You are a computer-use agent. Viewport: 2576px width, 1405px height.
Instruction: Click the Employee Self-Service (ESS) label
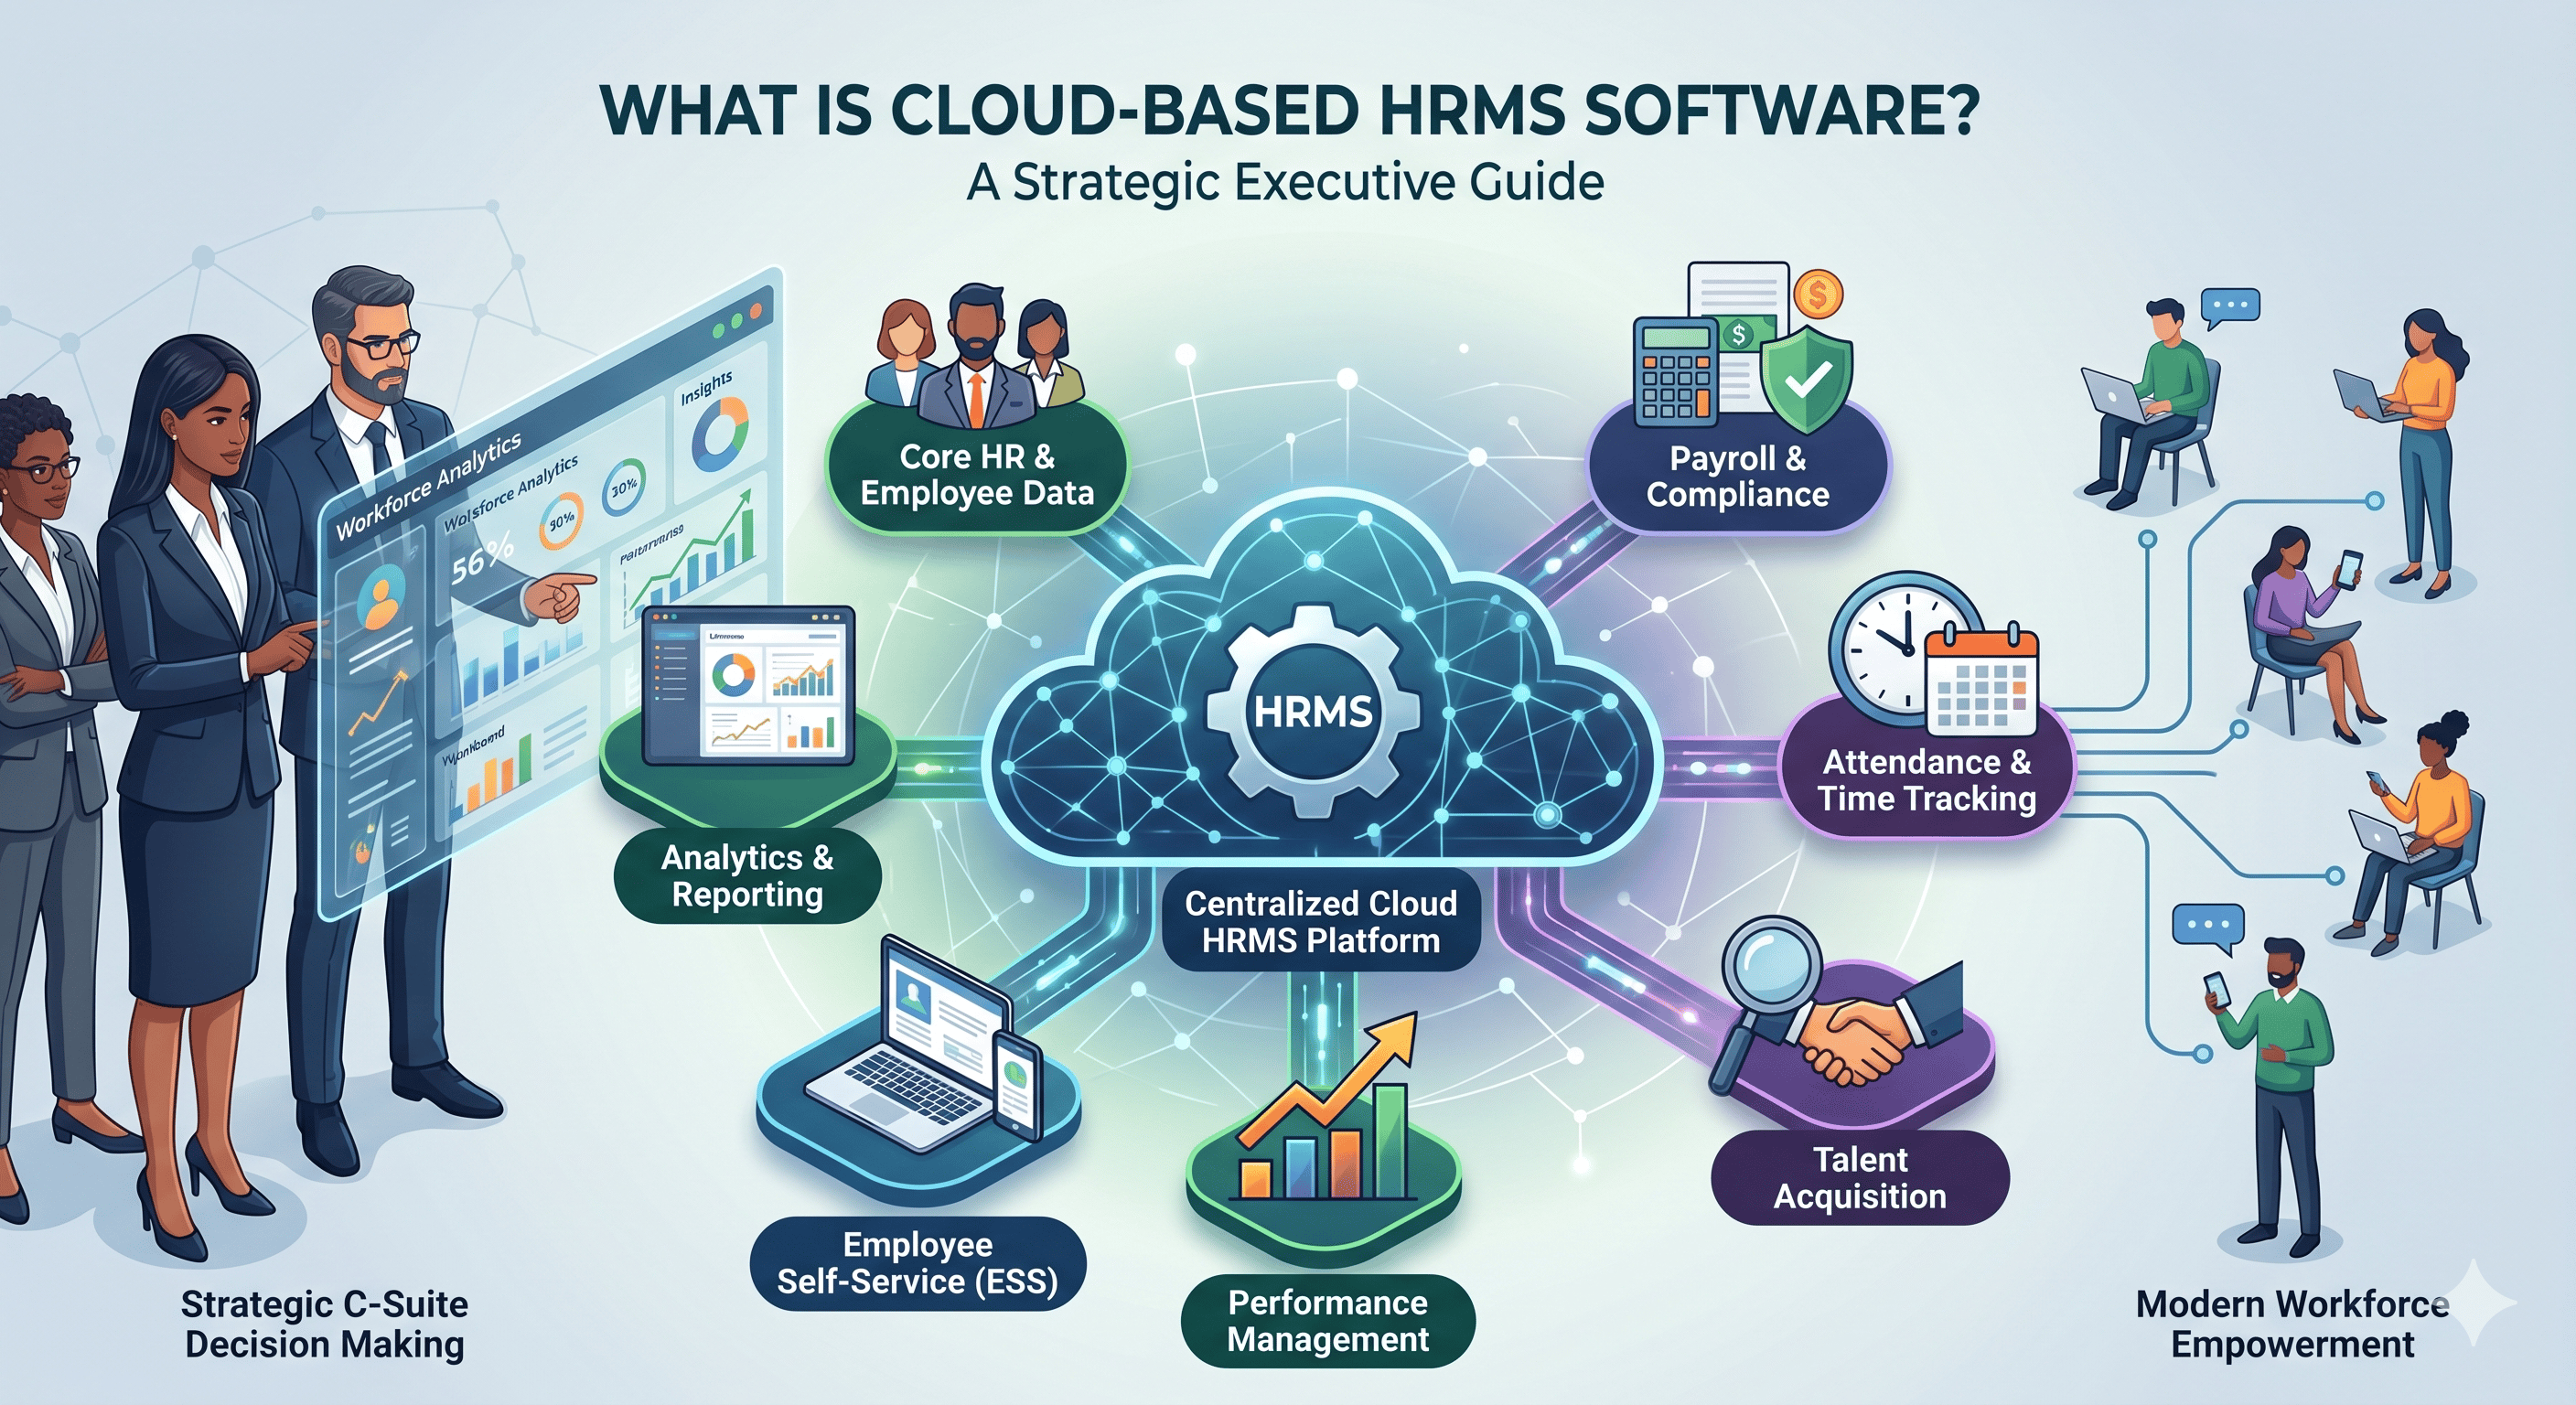click(918, 1263)
